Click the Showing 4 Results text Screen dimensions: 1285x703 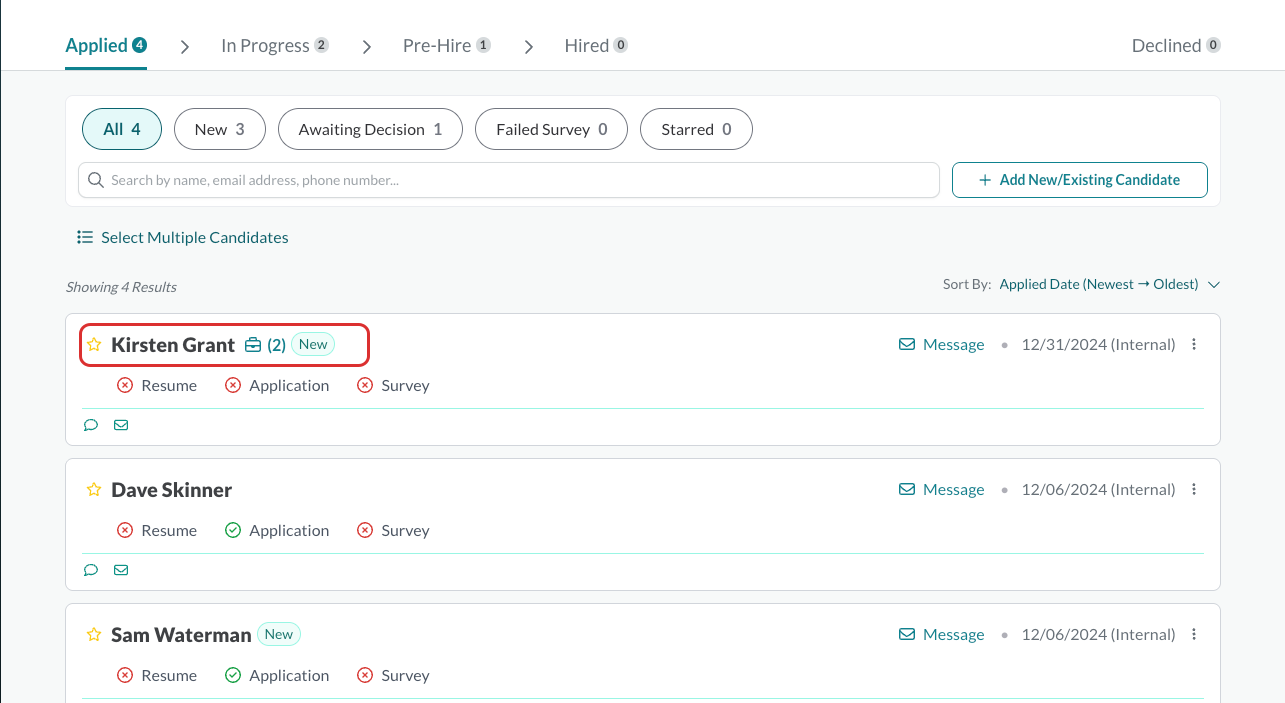(121, 287)
